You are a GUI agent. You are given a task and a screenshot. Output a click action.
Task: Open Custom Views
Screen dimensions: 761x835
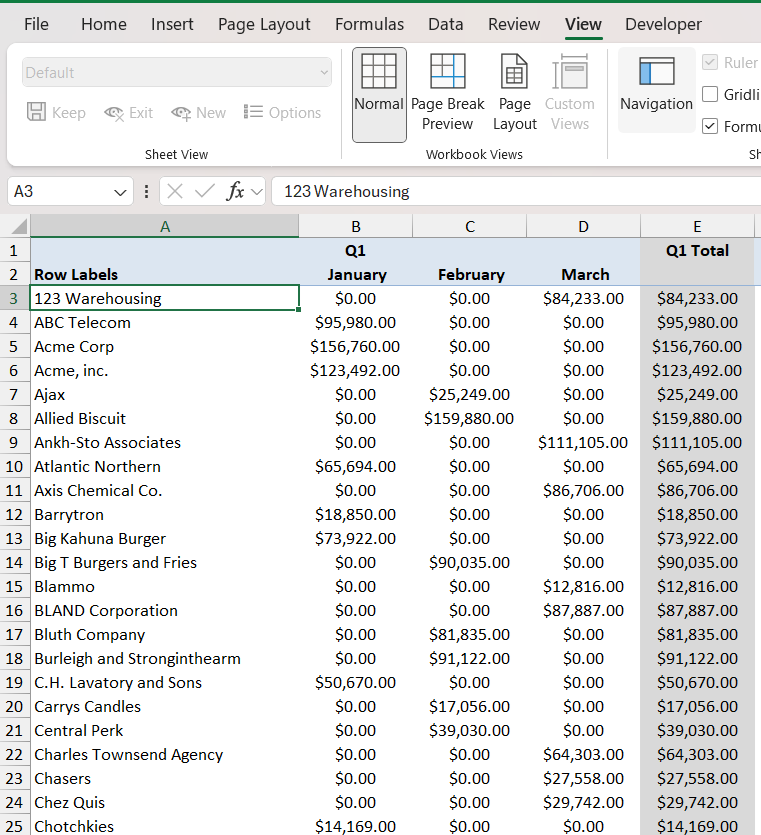(569, 92)
